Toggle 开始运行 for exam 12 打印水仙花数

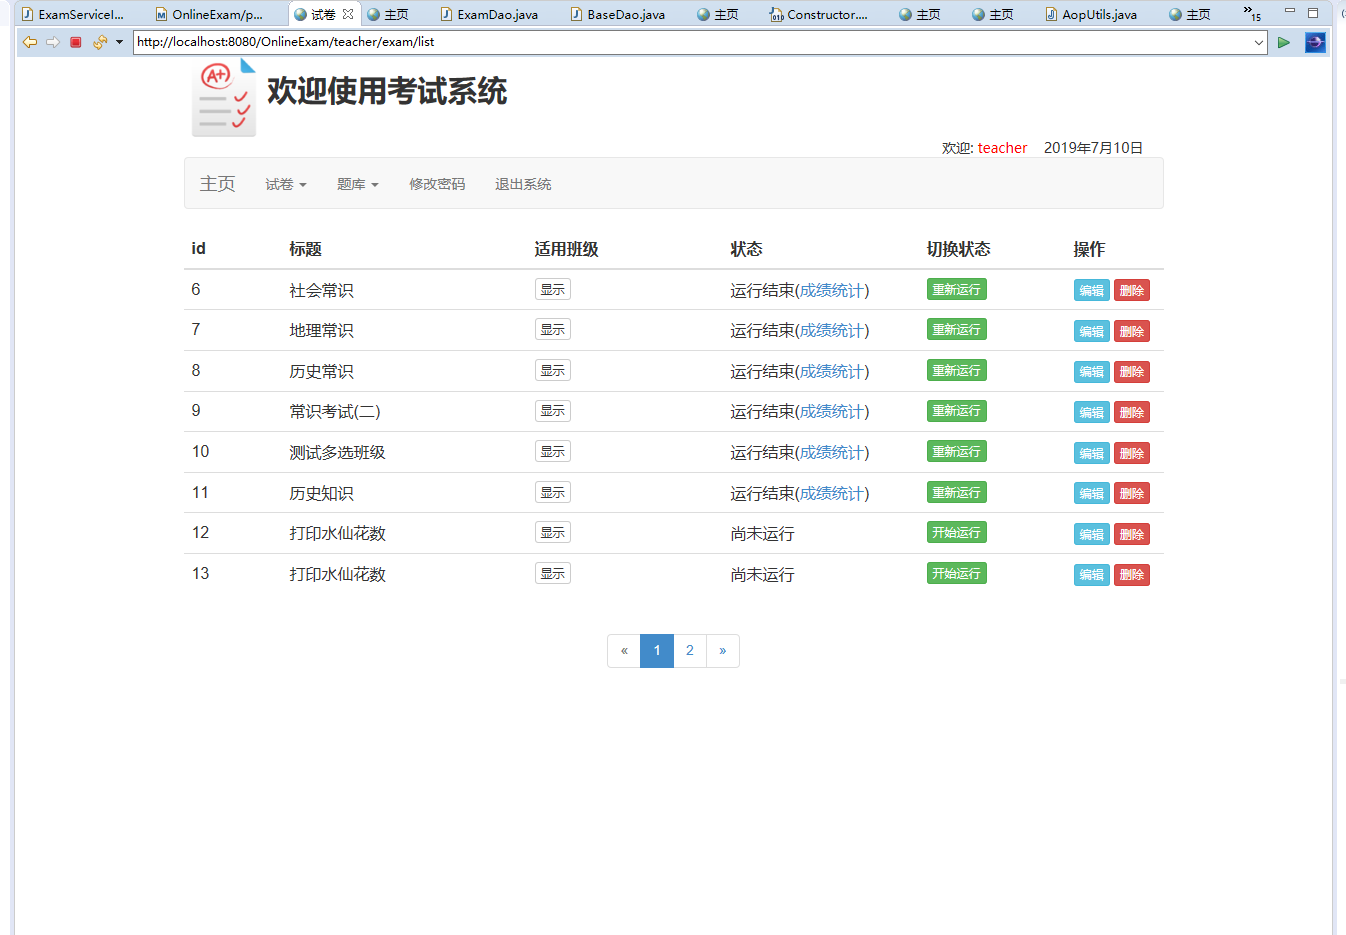[x=956, y=532]
